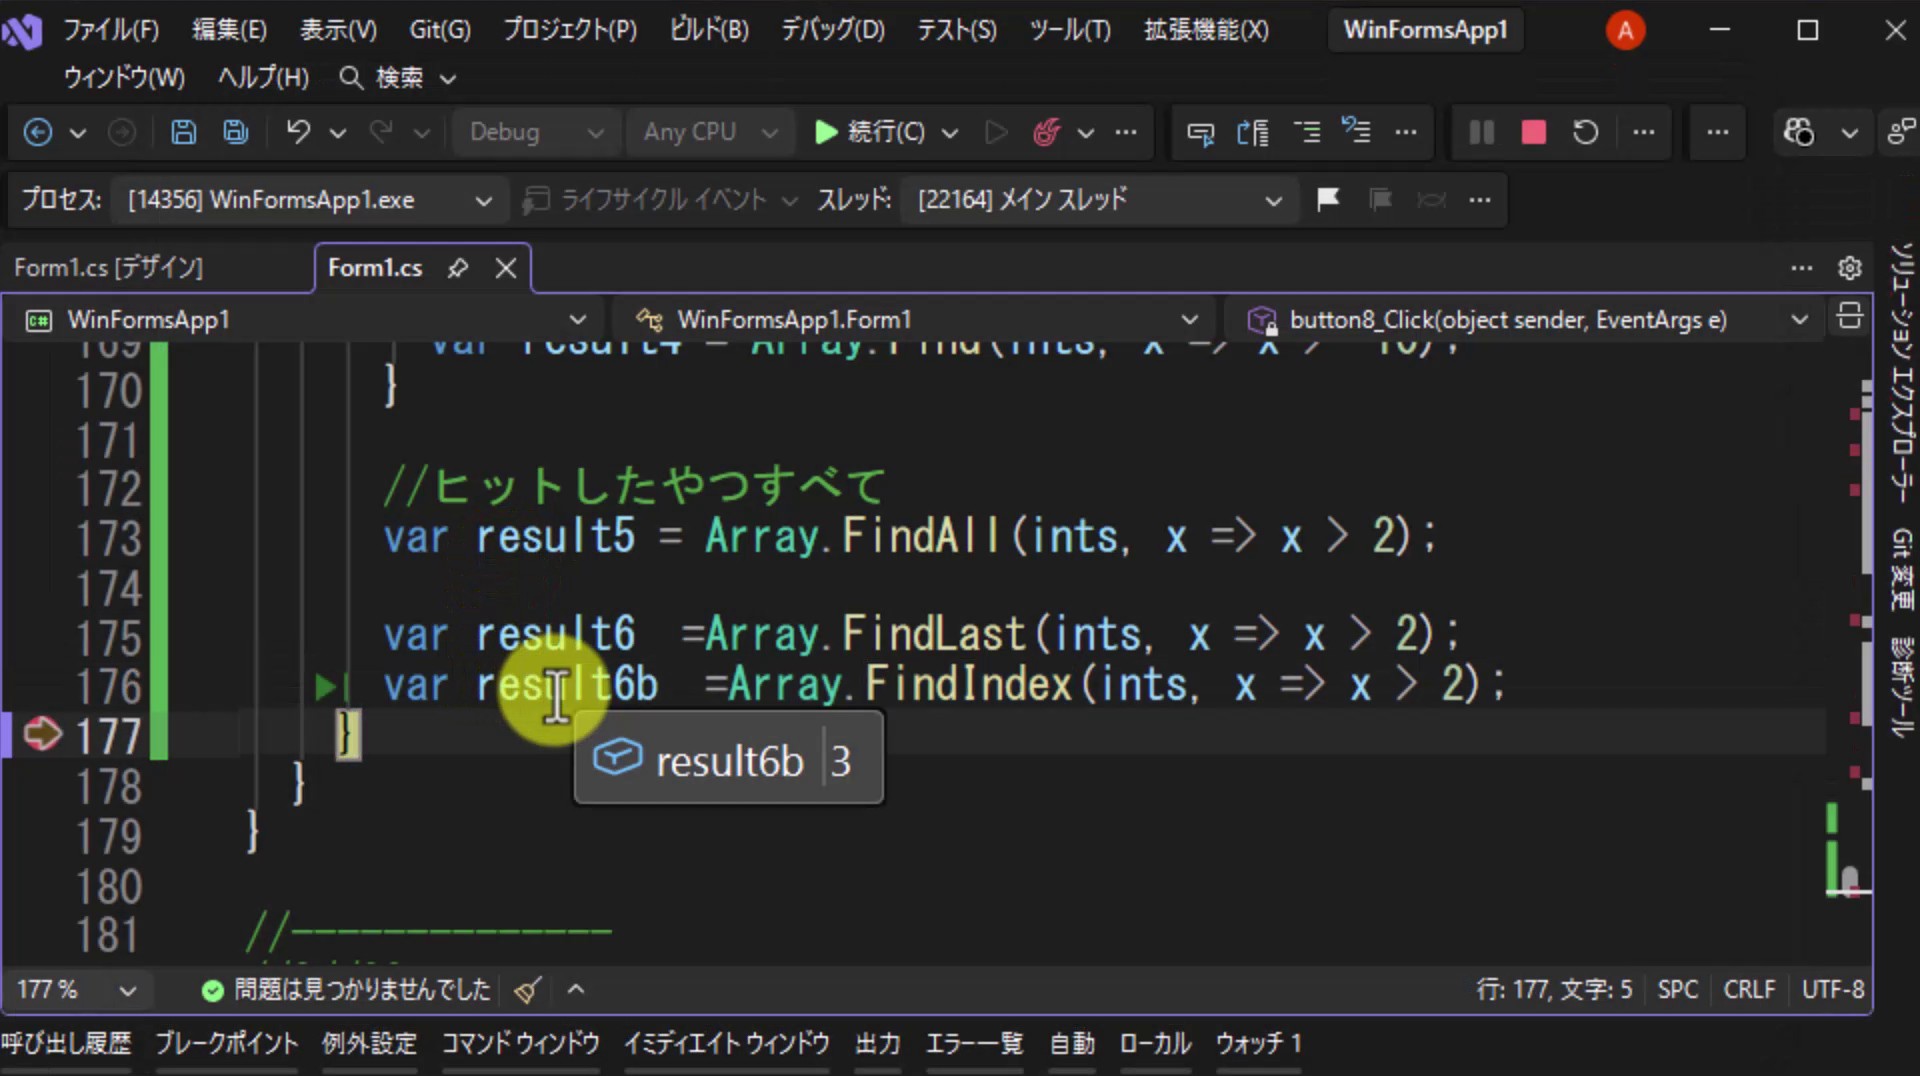Switch to the Form1.cs [デザイン] tab
Screen dimensions: 1920x1076
point(108,268)
